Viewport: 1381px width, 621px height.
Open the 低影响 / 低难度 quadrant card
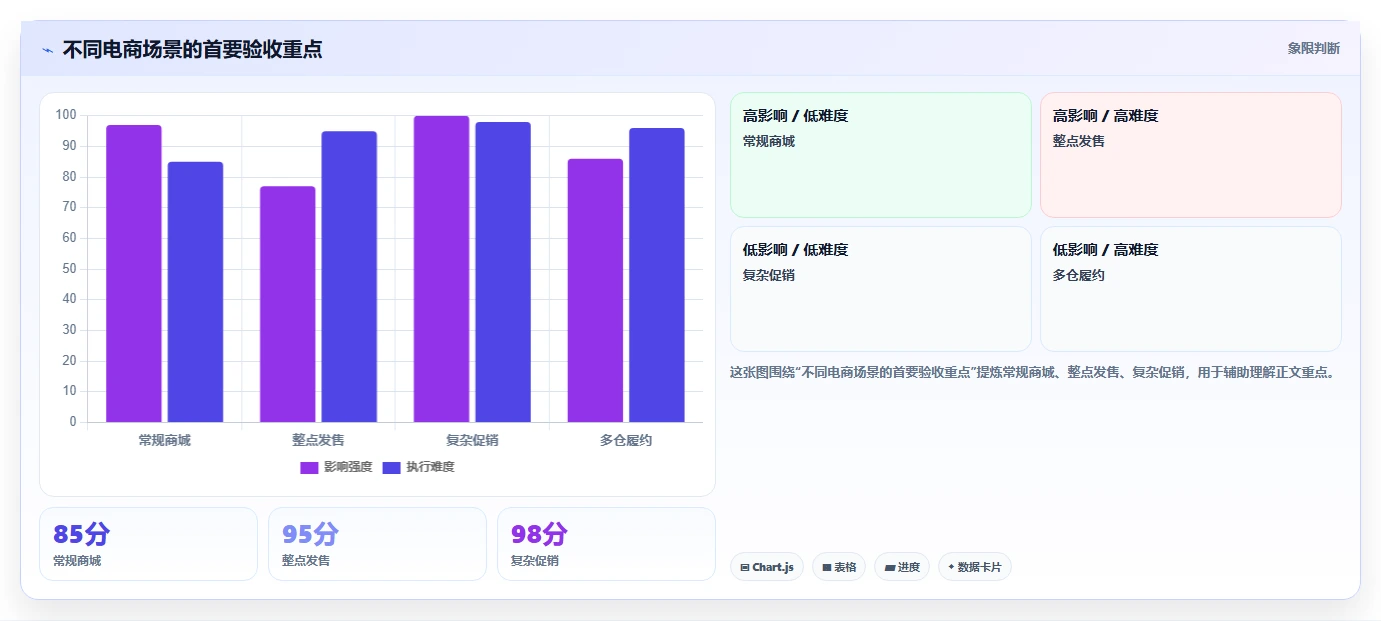point(881,289)
